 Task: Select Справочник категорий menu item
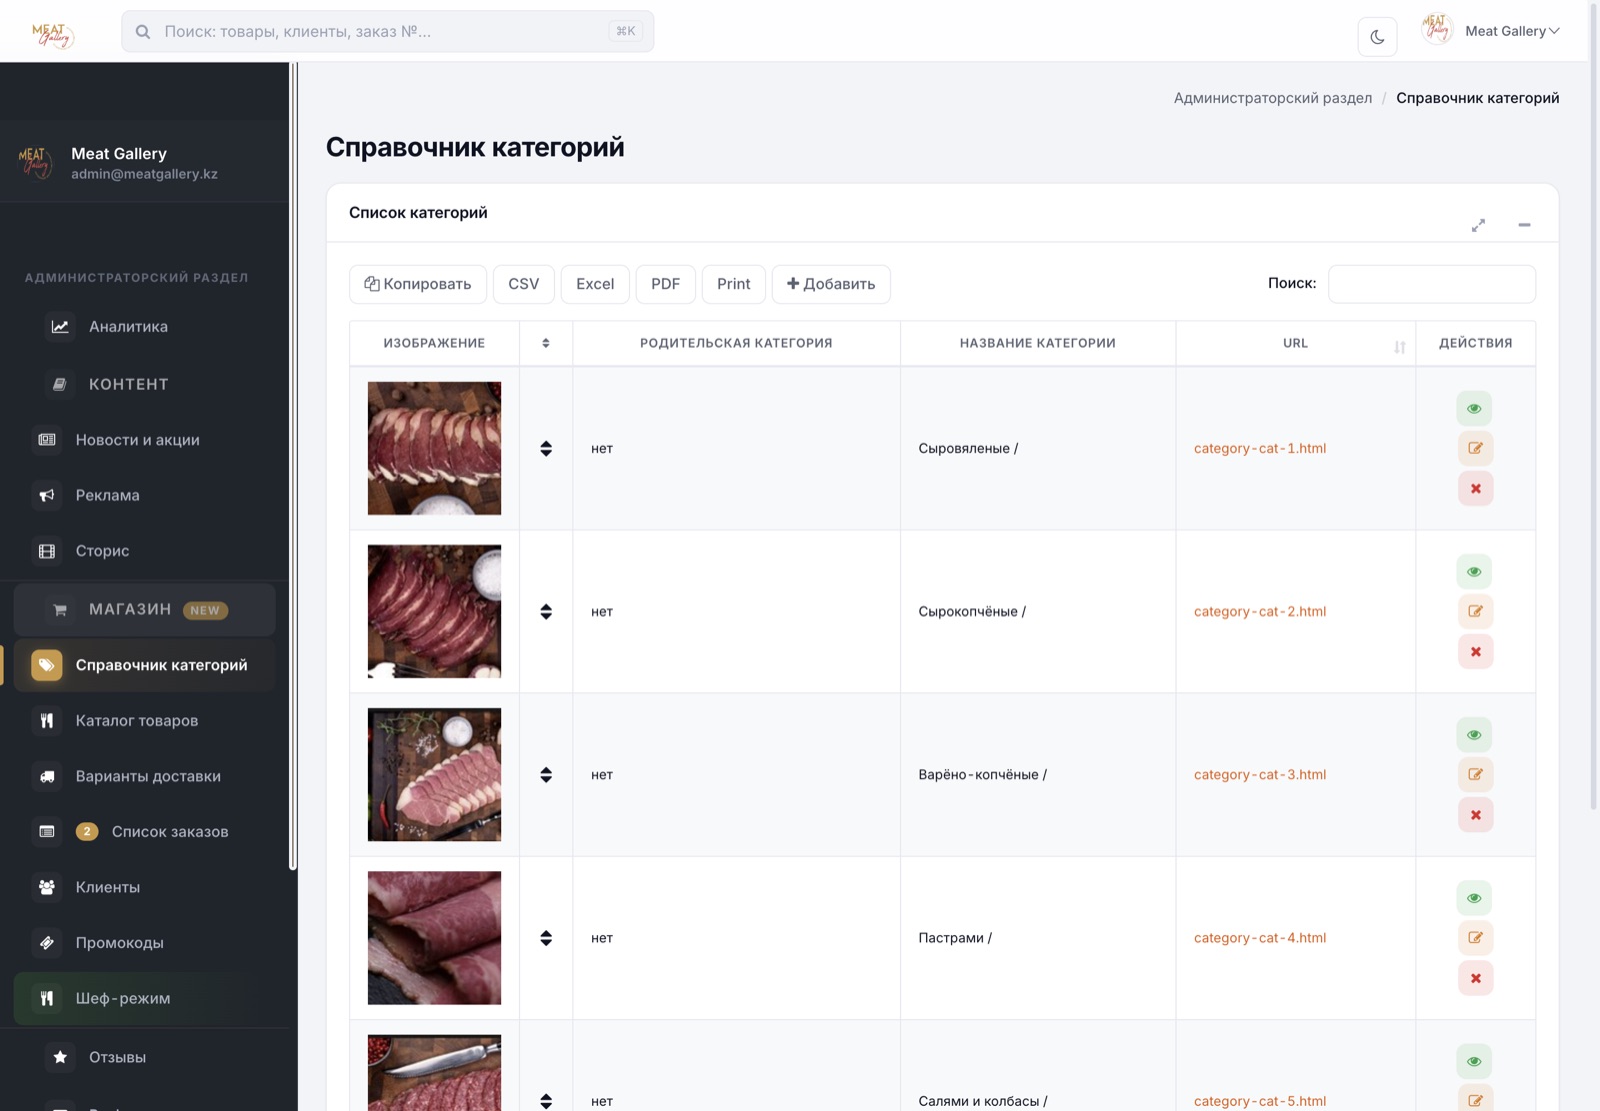146,665
